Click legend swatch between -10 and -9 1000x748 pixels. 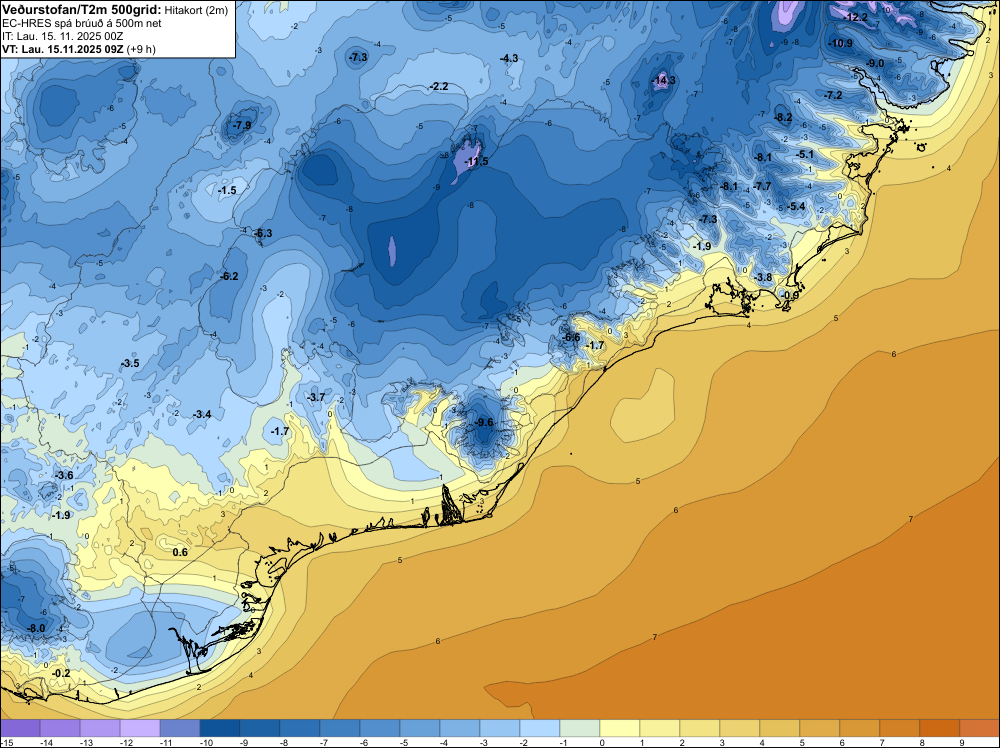(x=220, y=728)
